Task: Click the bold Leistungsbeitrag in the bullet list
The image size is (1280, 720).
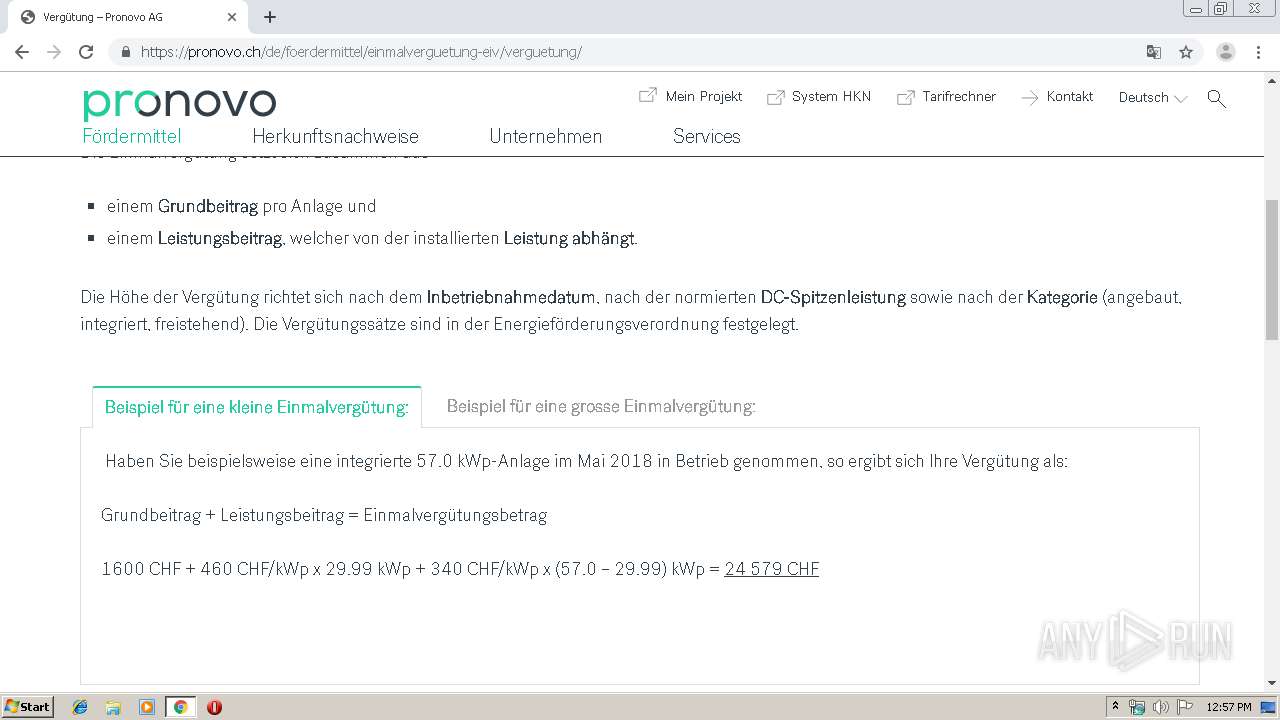Action: [x=220, y=239]
